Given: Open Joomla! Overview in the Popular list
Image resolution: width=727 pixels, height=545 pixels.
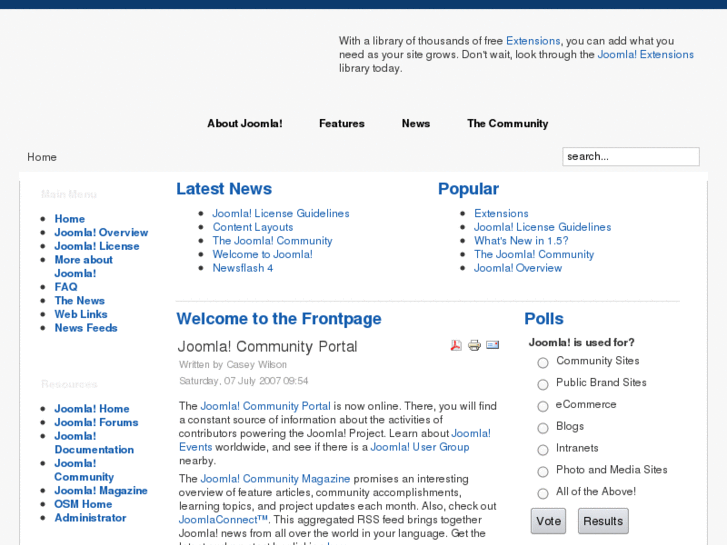Looking at the screenshot, I should 518,268.
